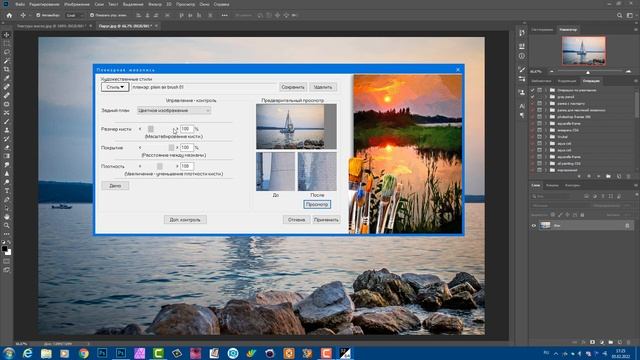Open the Search icon at top right

620,16
